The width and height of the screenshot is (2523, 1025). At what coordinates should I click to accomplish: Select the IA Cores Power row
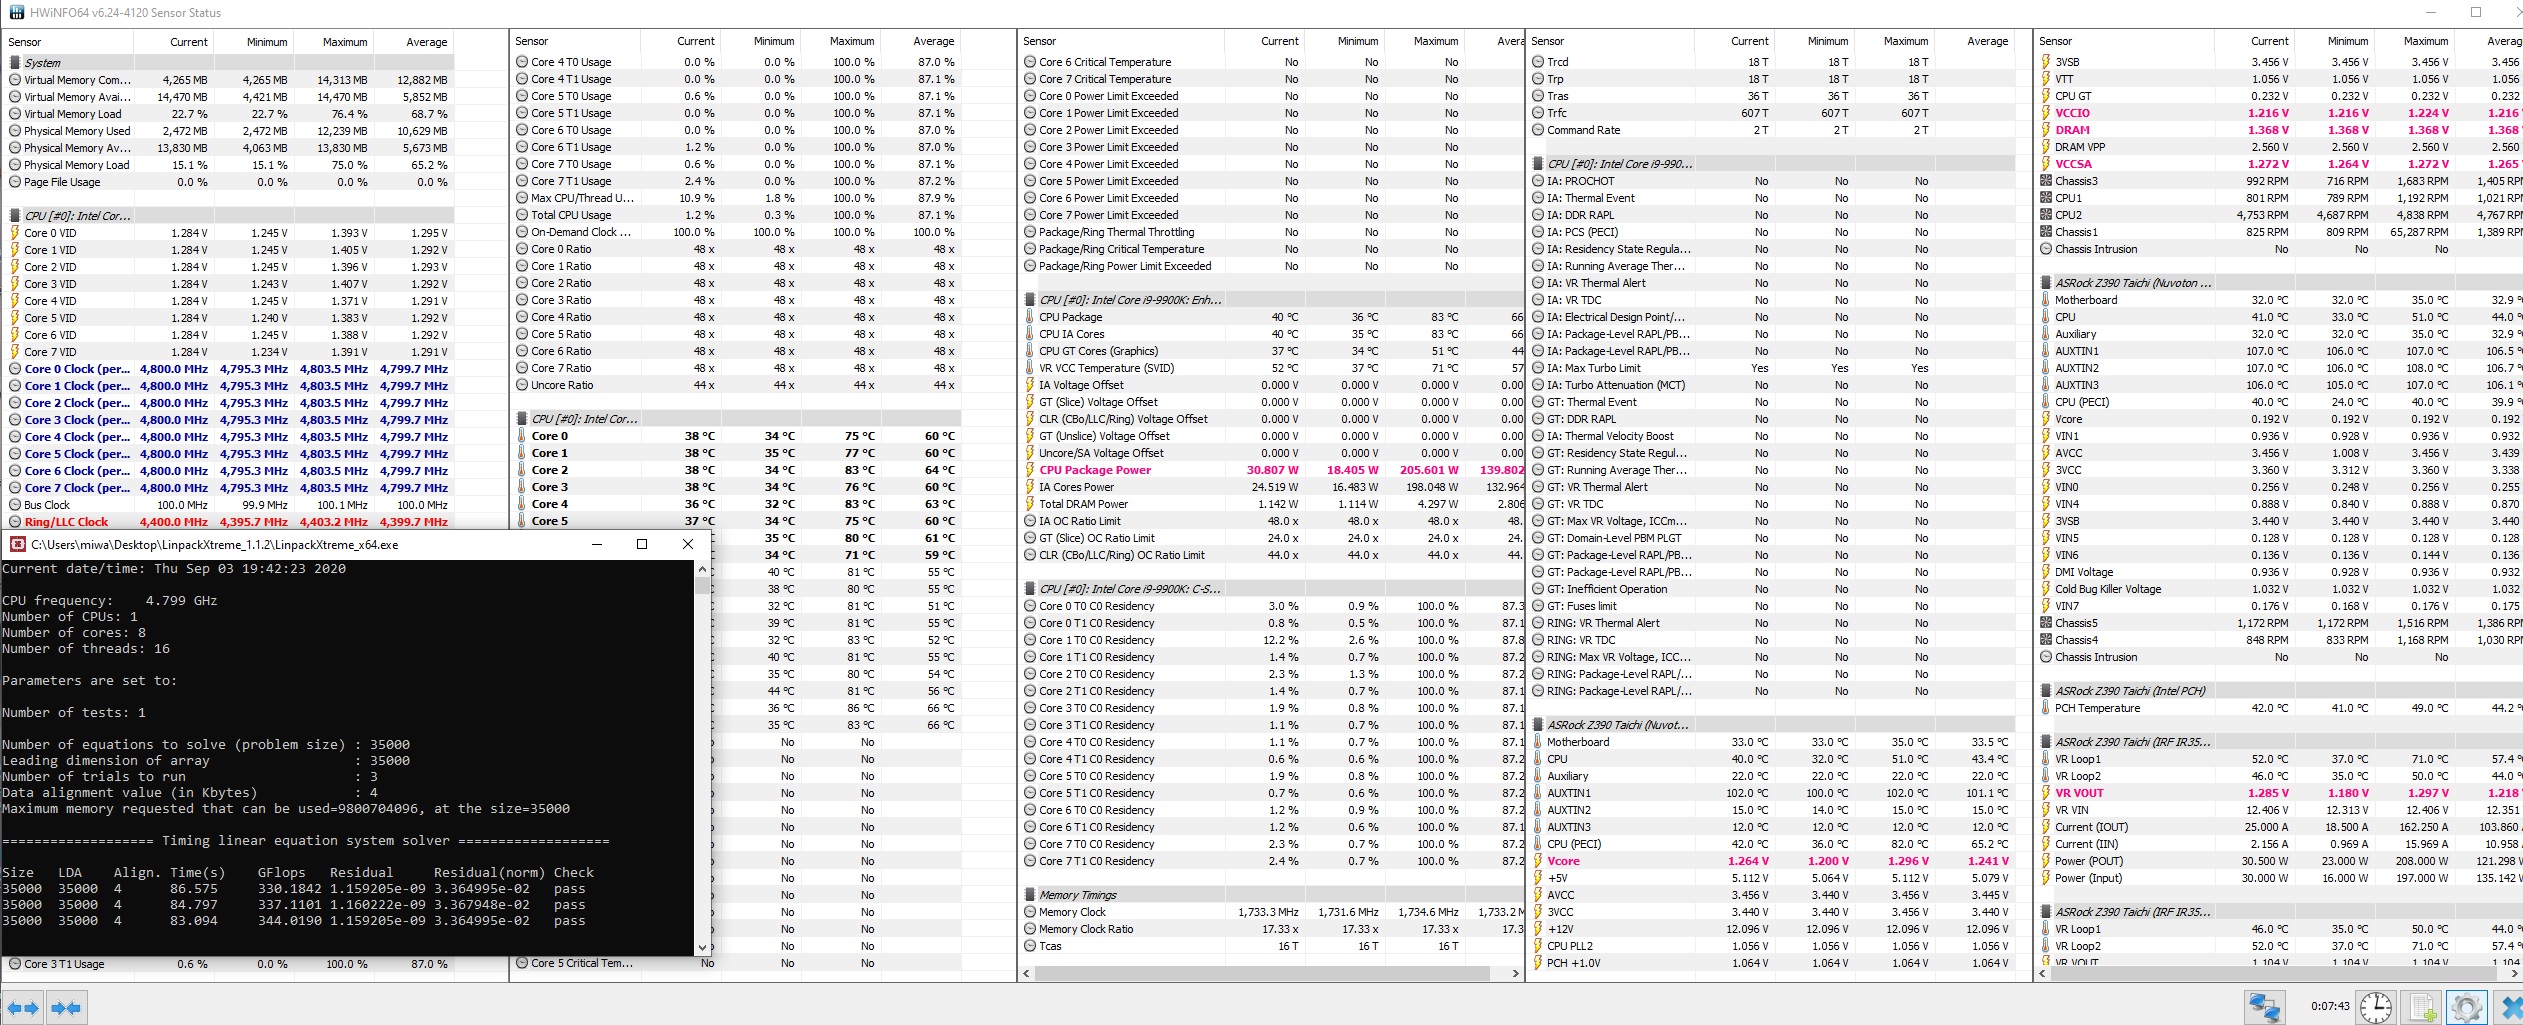[x=1270, y=487]
